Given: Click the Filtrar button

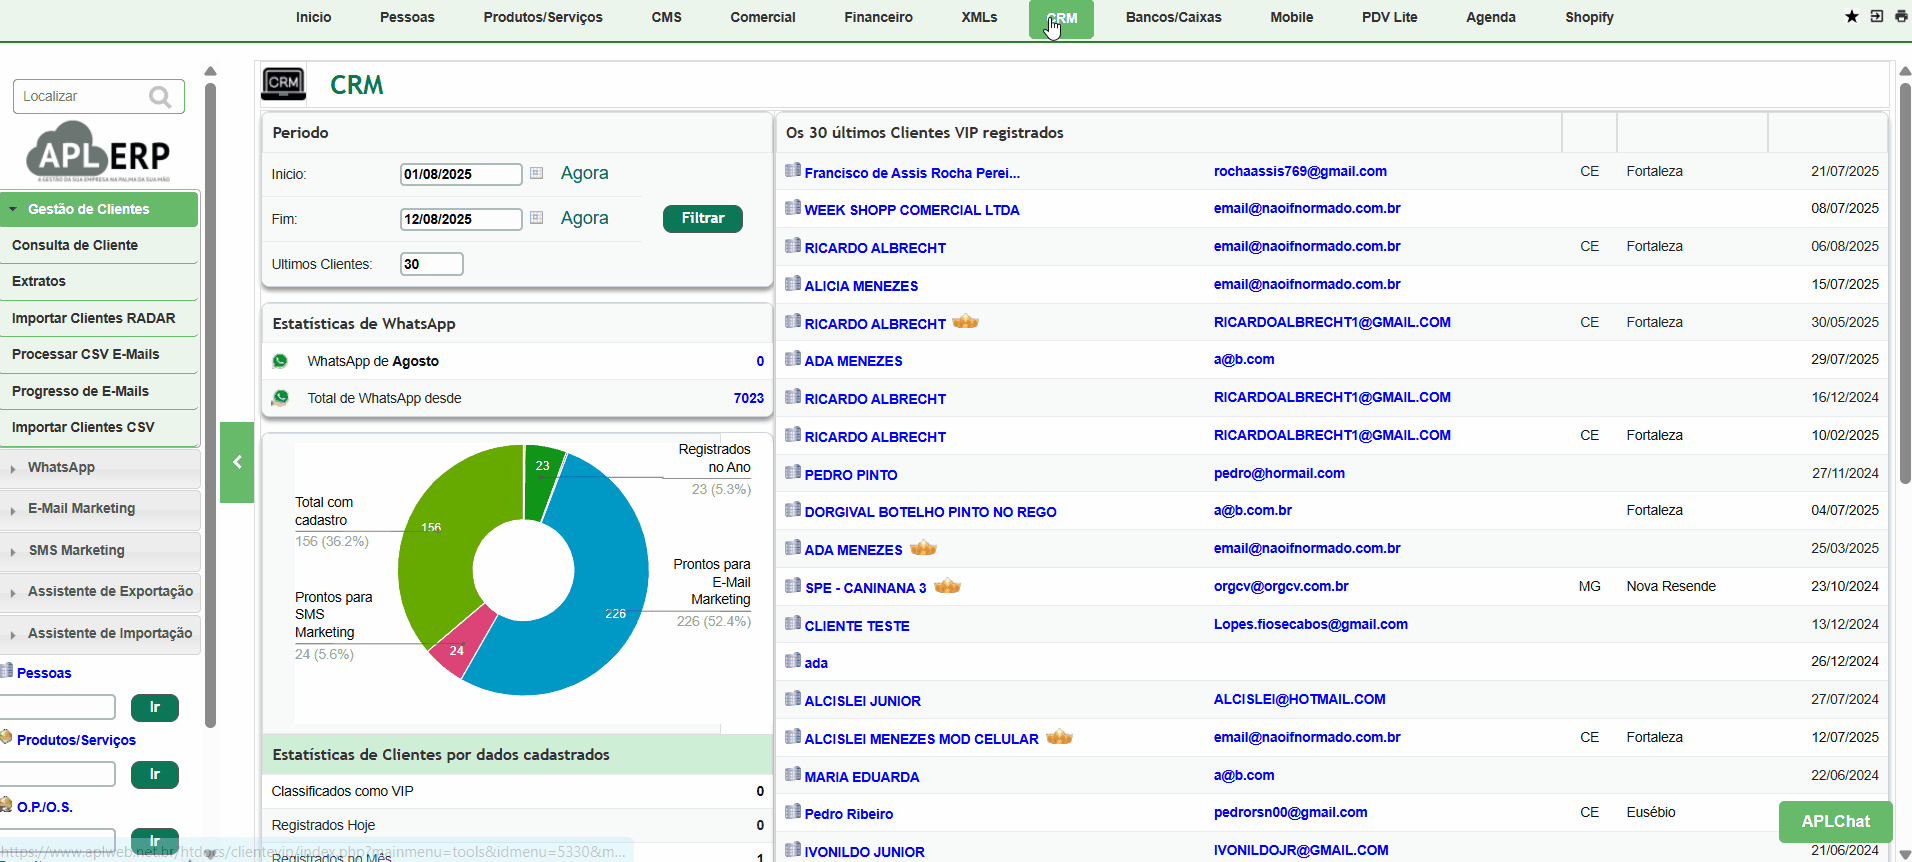Looking at the screenshot, I should click(x=703, y=218).
